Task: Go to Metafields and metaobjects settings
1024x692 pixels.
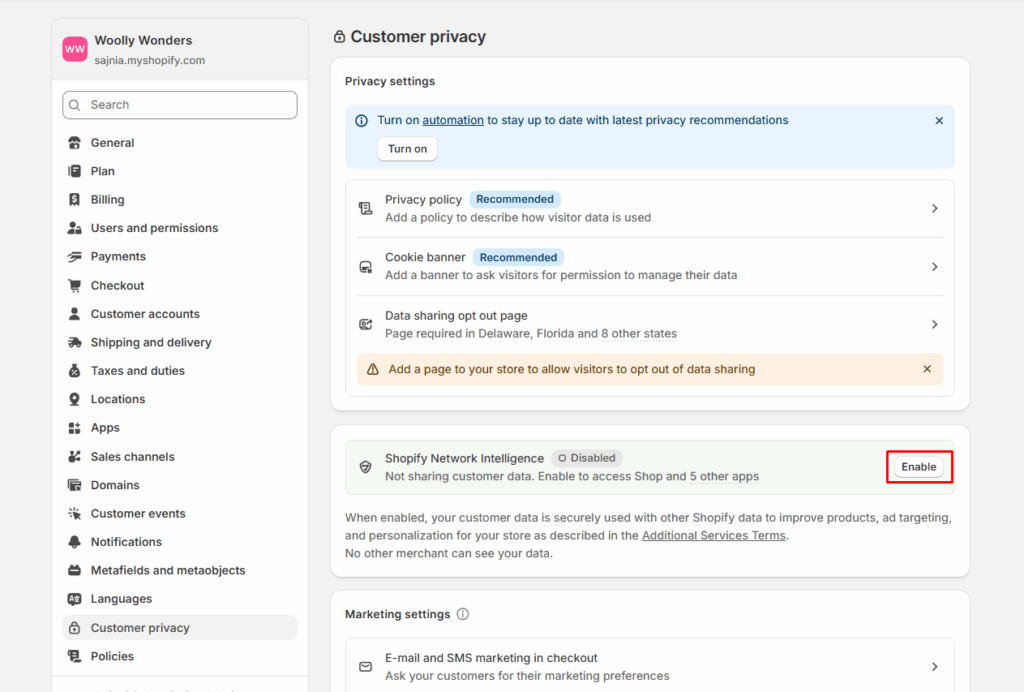Action: point(167,571)
